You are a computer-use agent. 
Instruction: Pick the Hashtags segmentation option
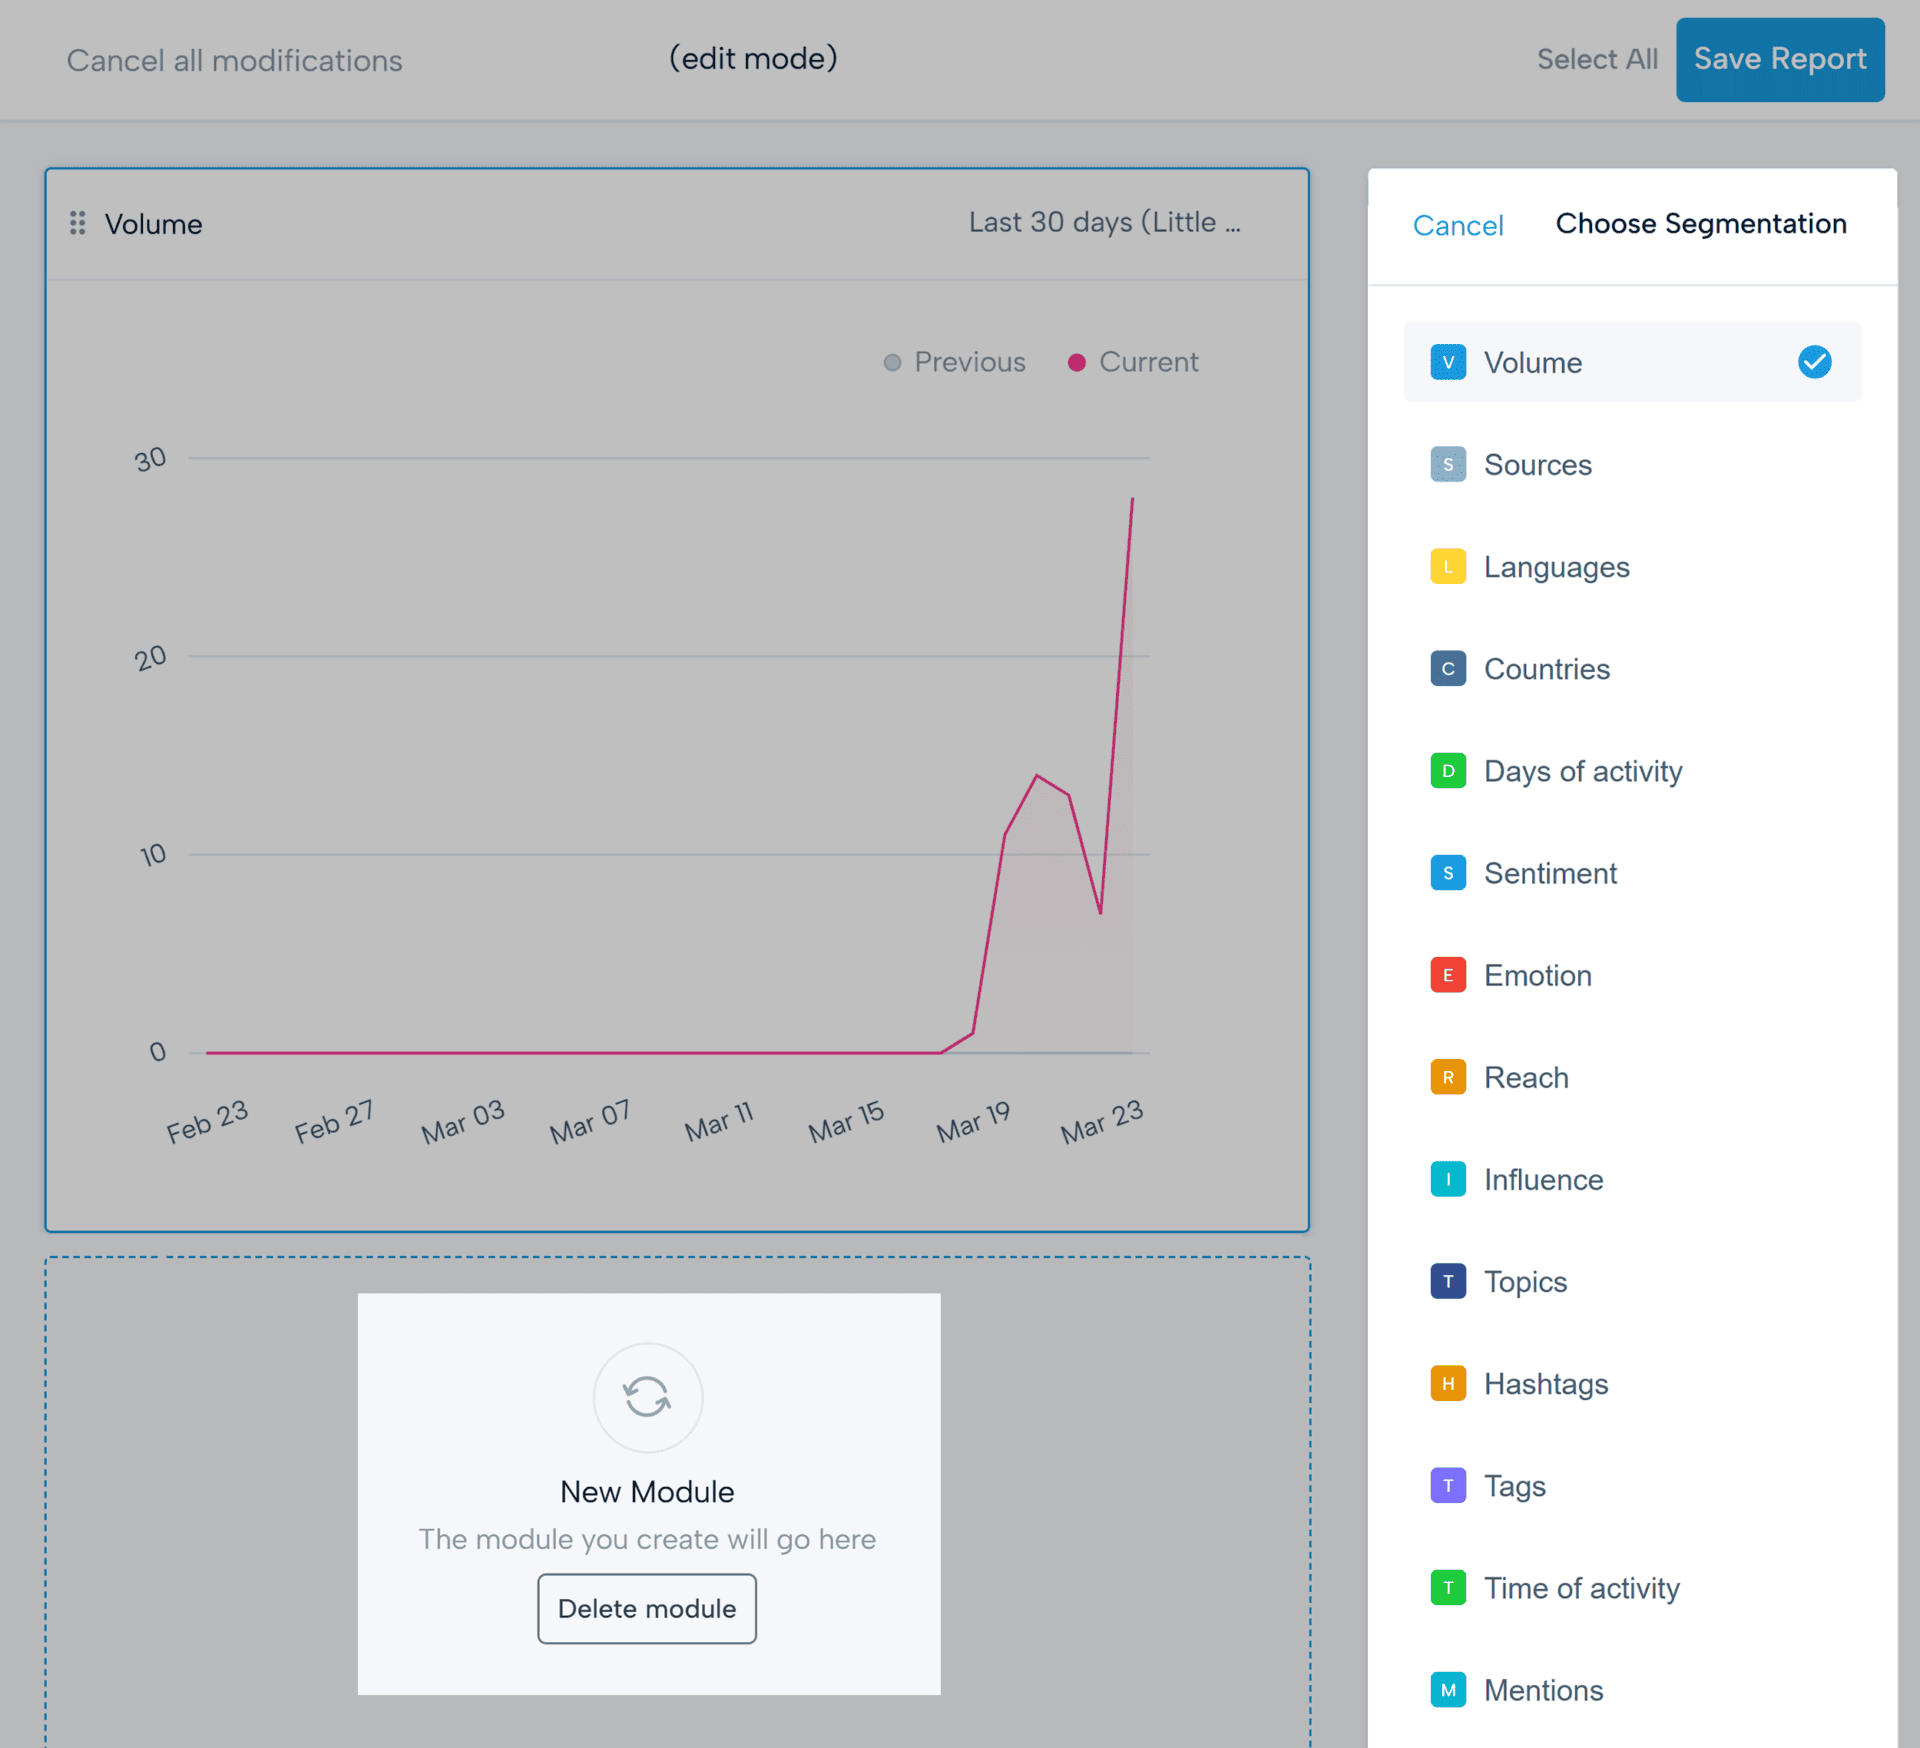pos(1545,1384)
